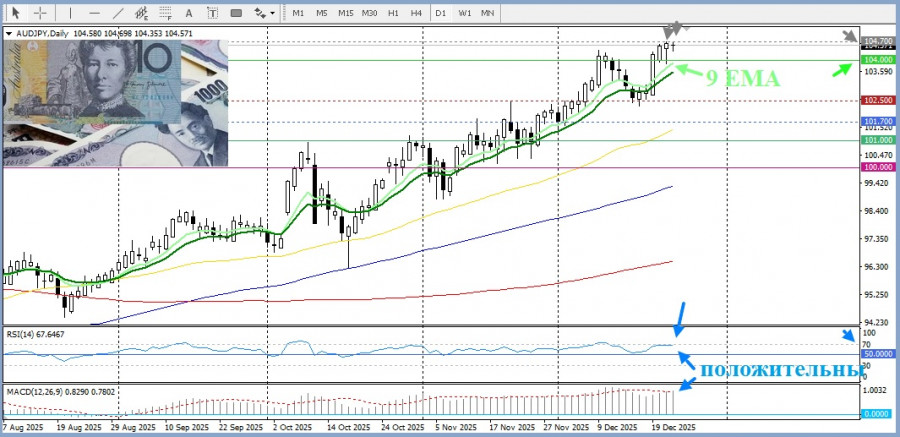Pick the horizontal line drawing tool
Image resolution: width=900 pixels, height=437 pixels.
point(93,13)
